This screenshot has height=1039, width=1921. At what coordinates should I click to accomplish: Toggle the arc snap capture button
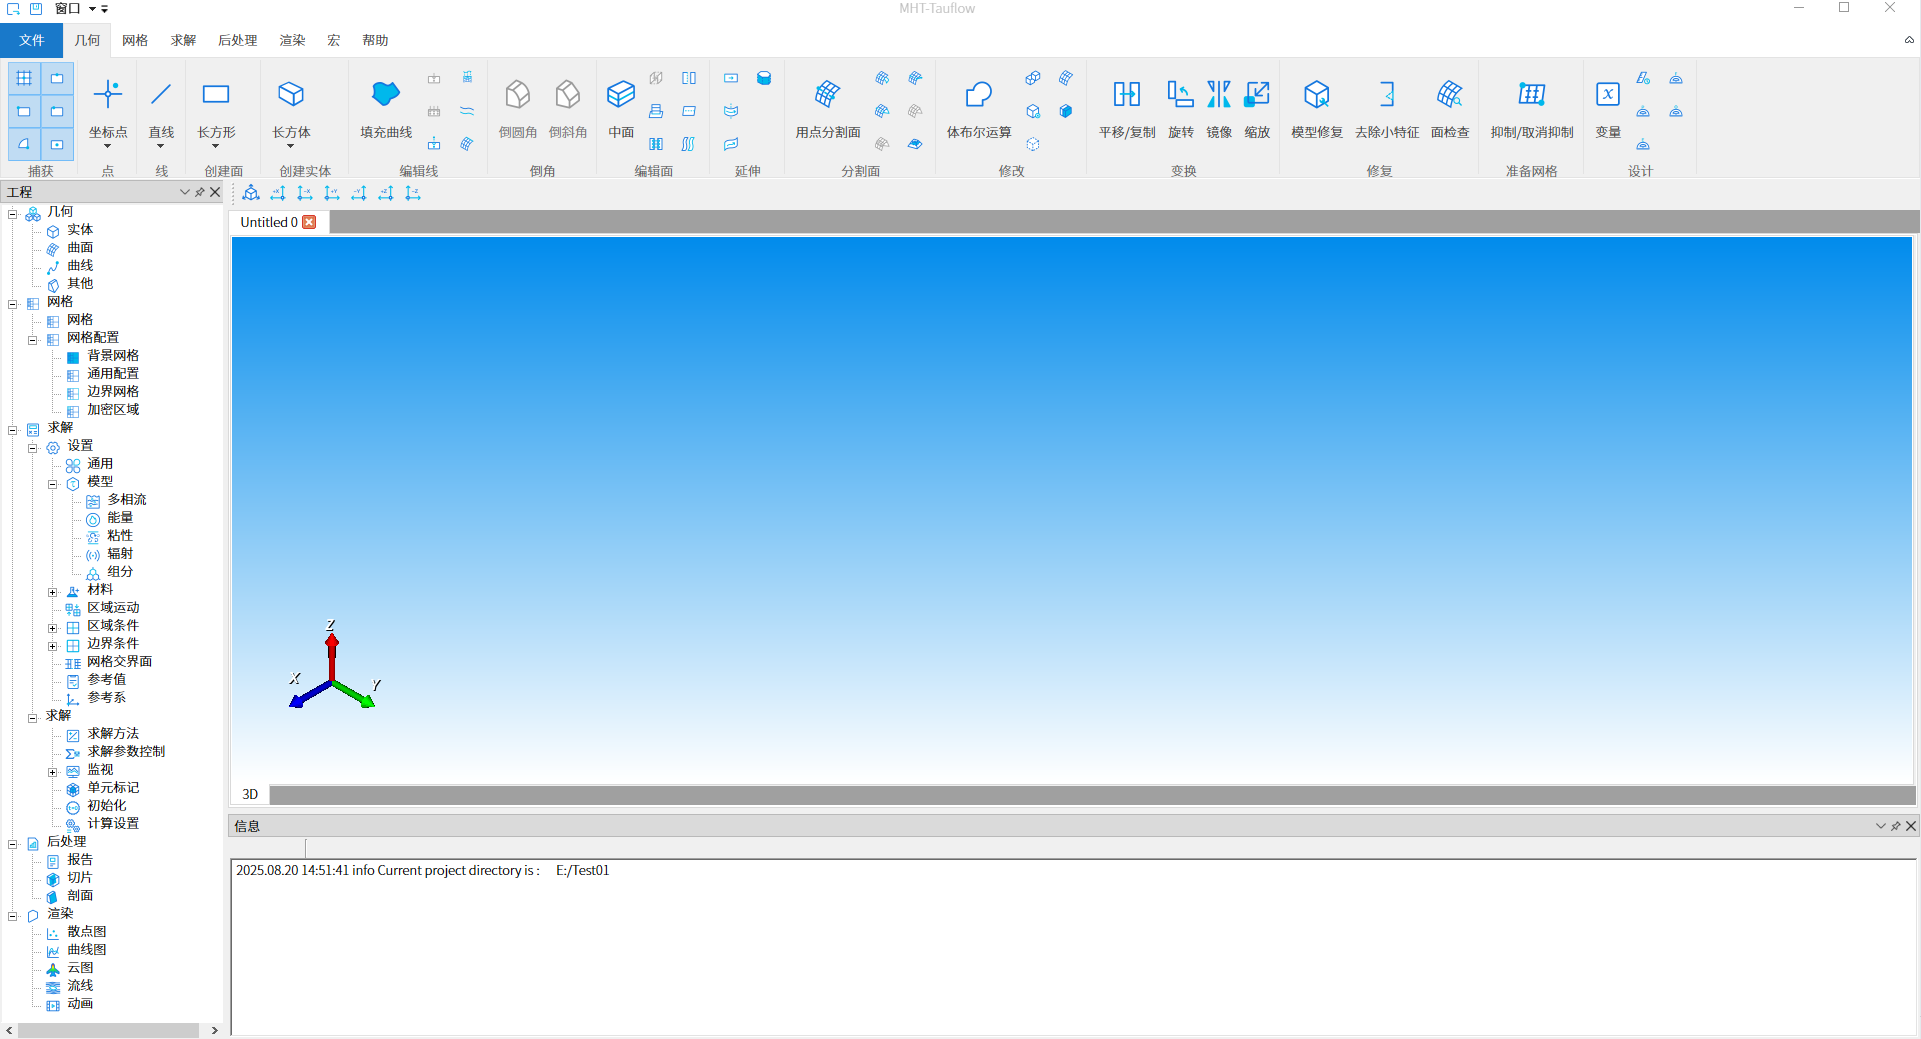tap(24, 144)
